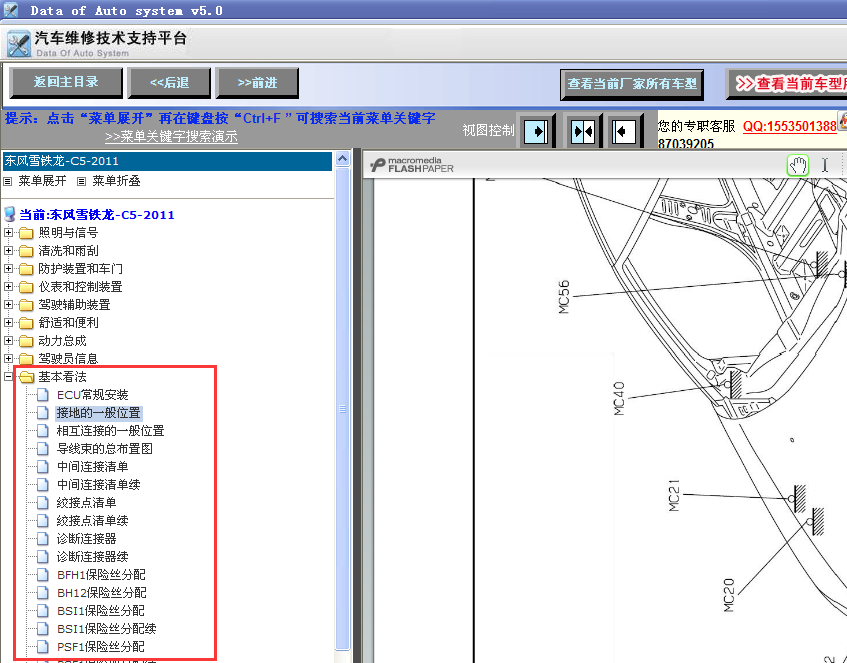
Task: Click the tree panel scrollbar up arrow
Action: [342, 159]
